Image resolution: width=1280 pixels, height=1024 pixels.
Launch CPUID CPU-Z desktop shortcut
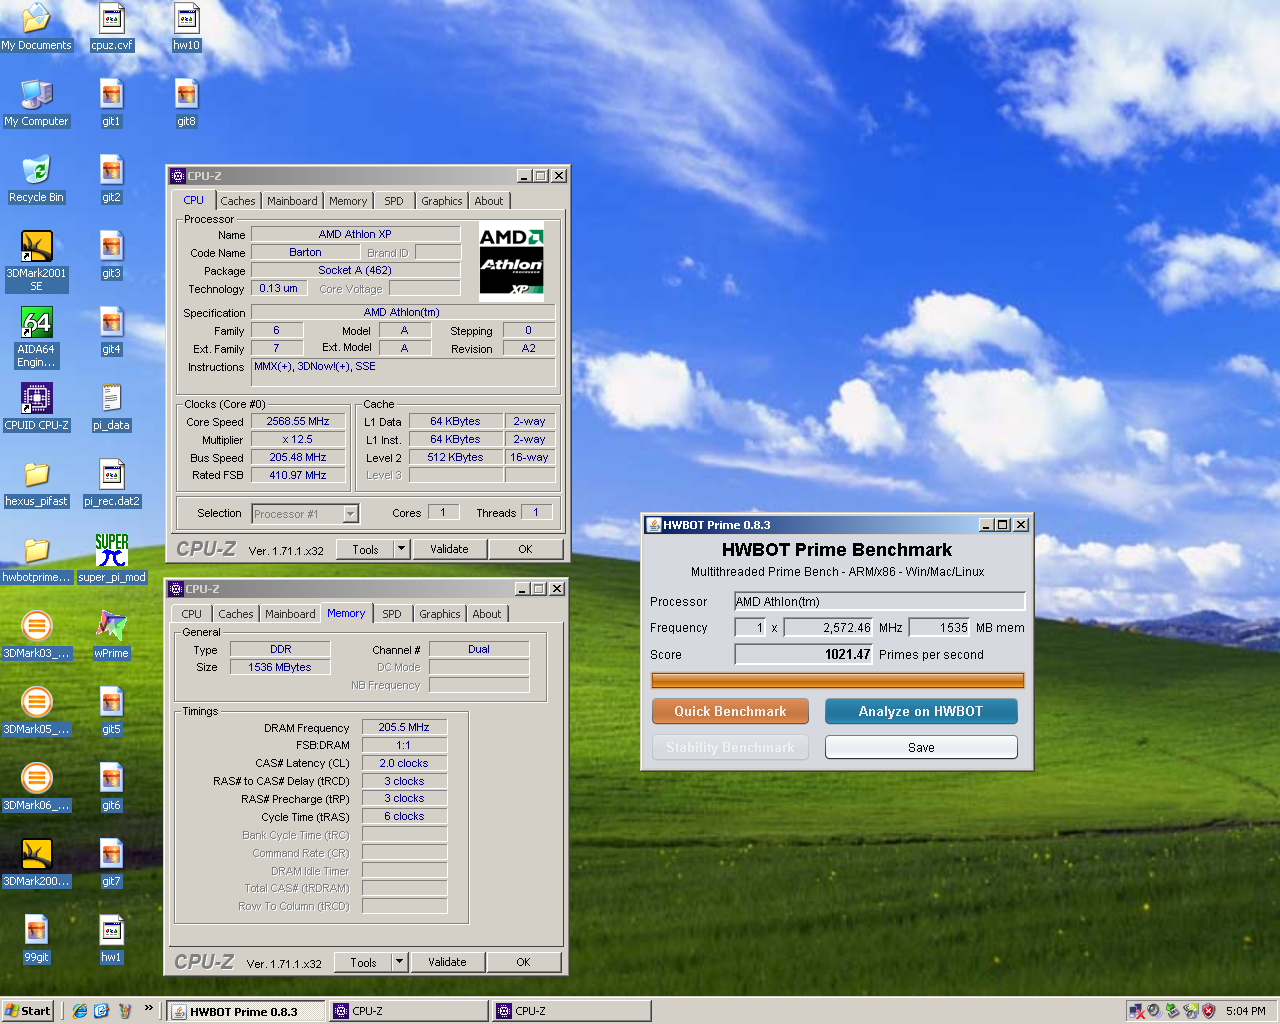click(36, 407)
